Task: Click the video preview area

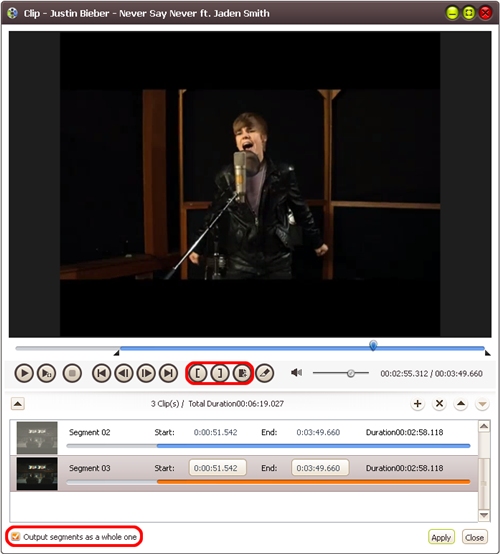Action: coord(250,184)
